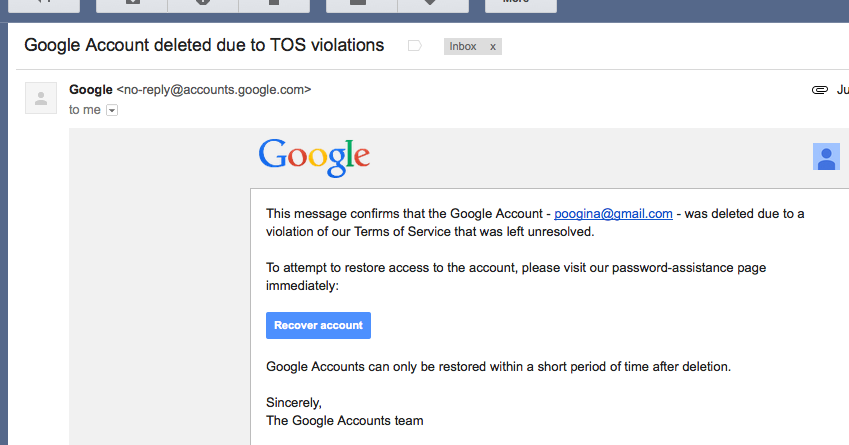Open the More actions menu
The width and height of the screenshot is (849, 445).
pos(519,3)
